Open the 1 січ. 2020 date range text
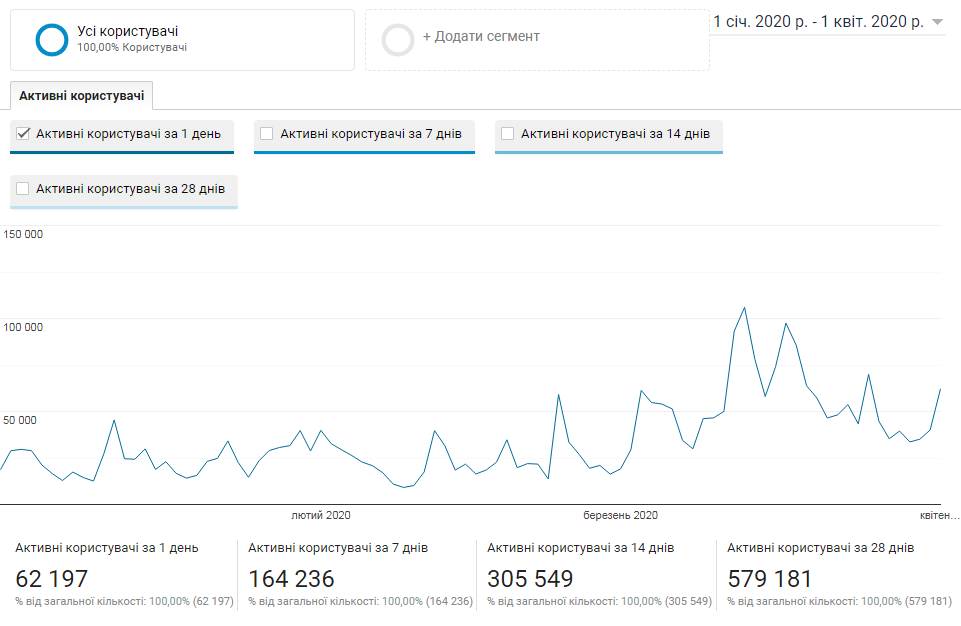The height and width of the screenshot is (626, 961). point(818,22)
